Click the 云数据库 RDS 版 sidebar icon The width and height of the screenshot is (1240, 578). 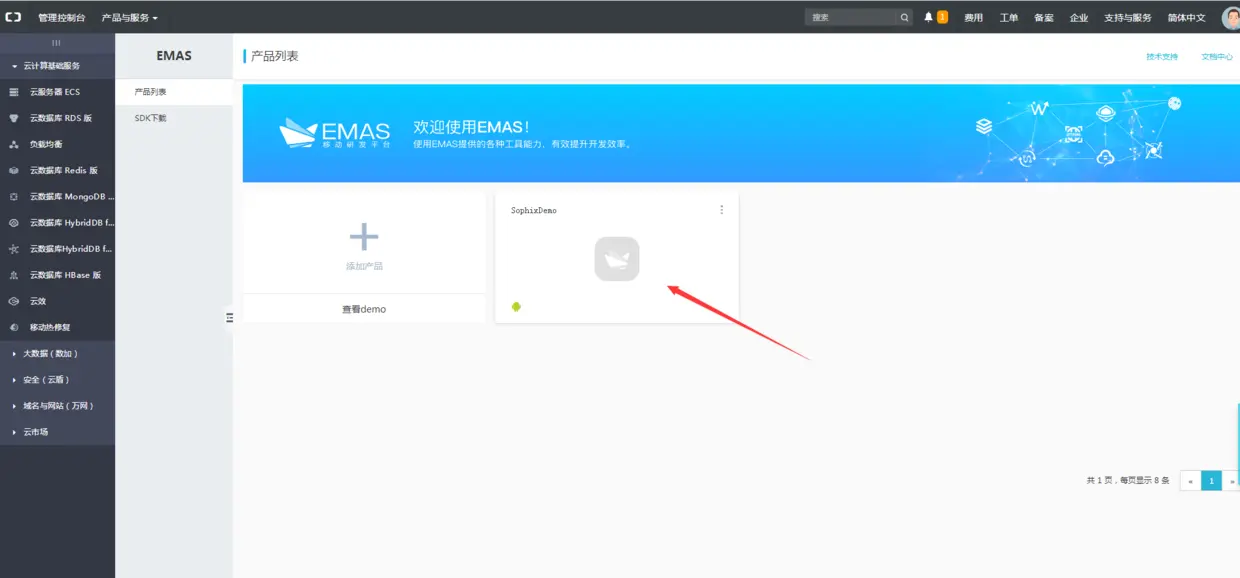(14, 118)
